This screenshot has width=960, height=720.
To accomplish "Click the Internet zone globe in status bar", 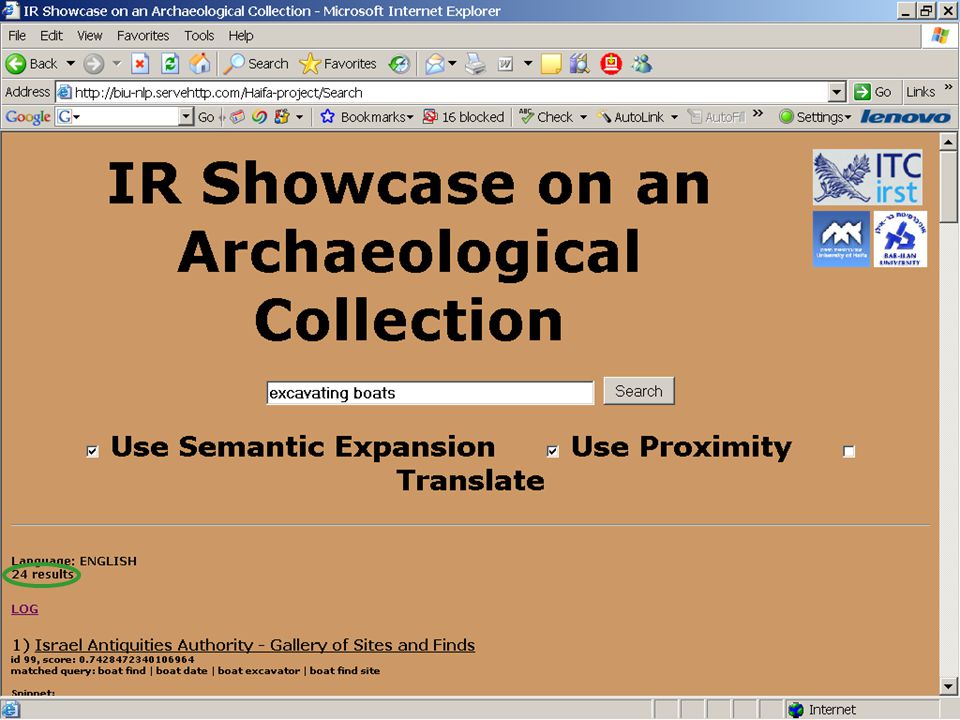I will tap(796, 710).
